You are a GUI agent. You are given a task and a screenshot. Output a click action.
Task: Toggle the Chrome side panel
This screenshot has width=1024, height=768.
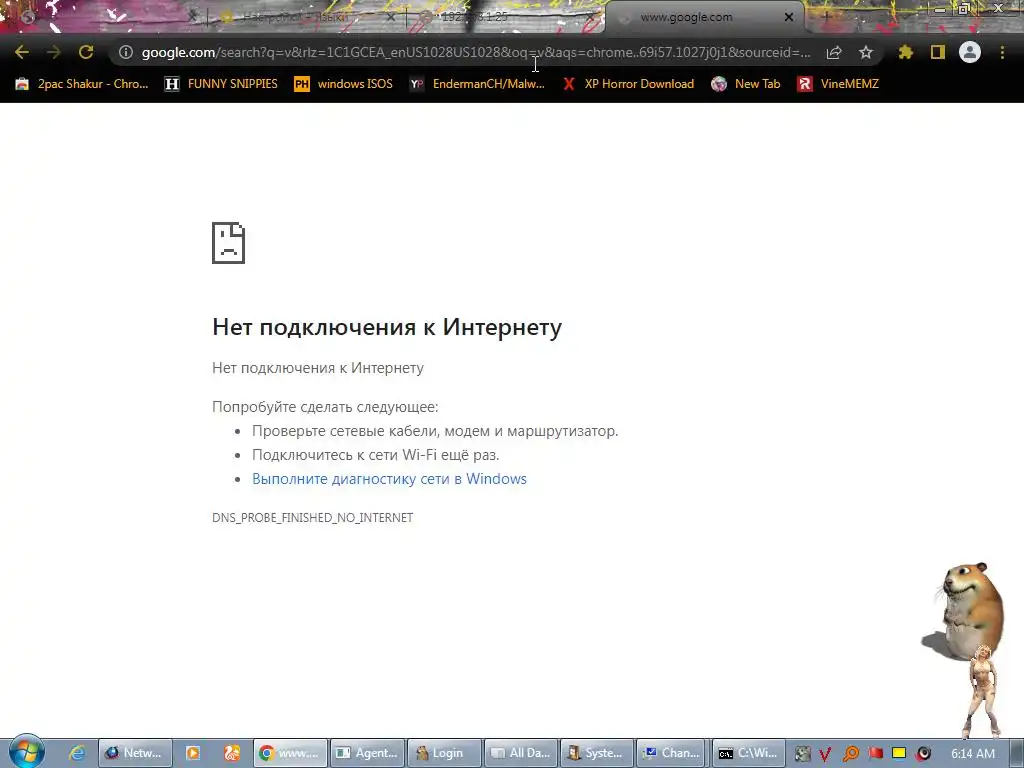click(938, 52)
